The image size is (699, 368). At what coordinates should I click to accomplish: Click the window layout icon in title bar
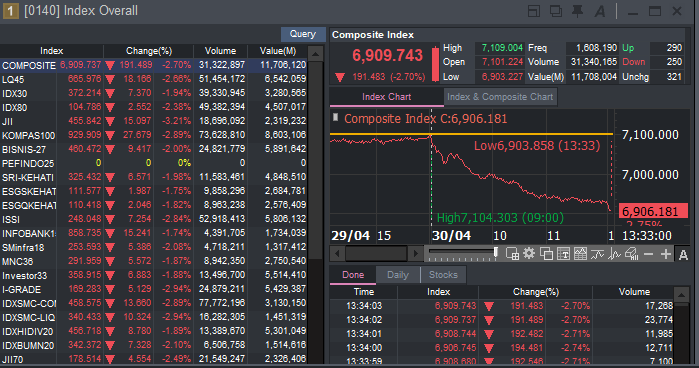534,11
